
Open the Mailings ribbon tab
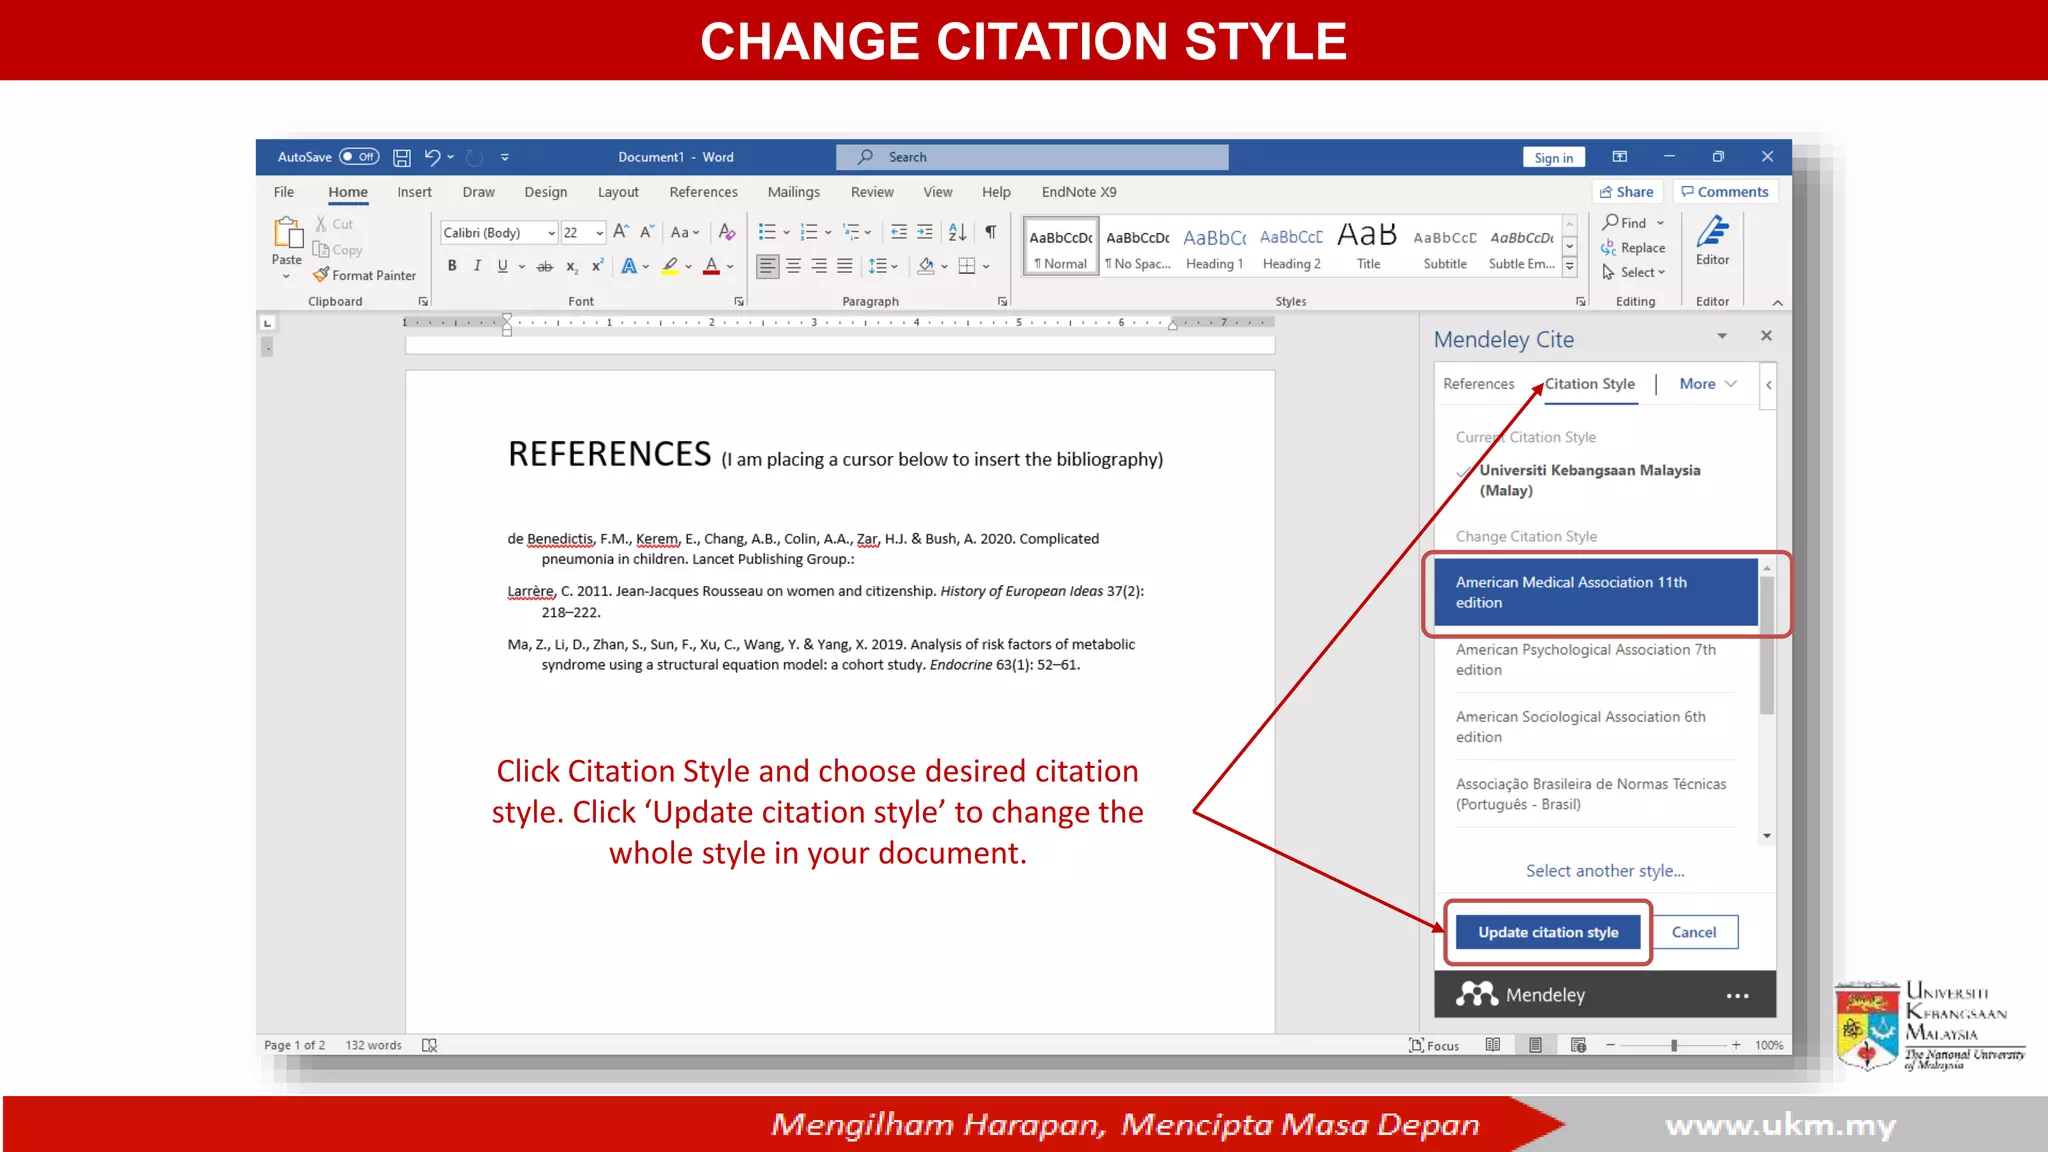pos(794,192)
